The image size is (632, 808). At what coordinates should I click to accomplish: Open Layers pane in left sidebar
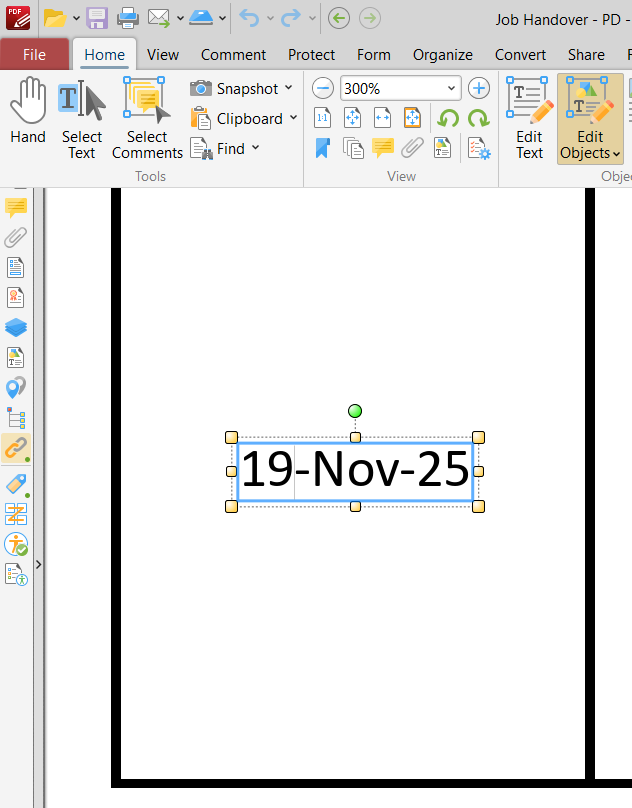point(16,327)
